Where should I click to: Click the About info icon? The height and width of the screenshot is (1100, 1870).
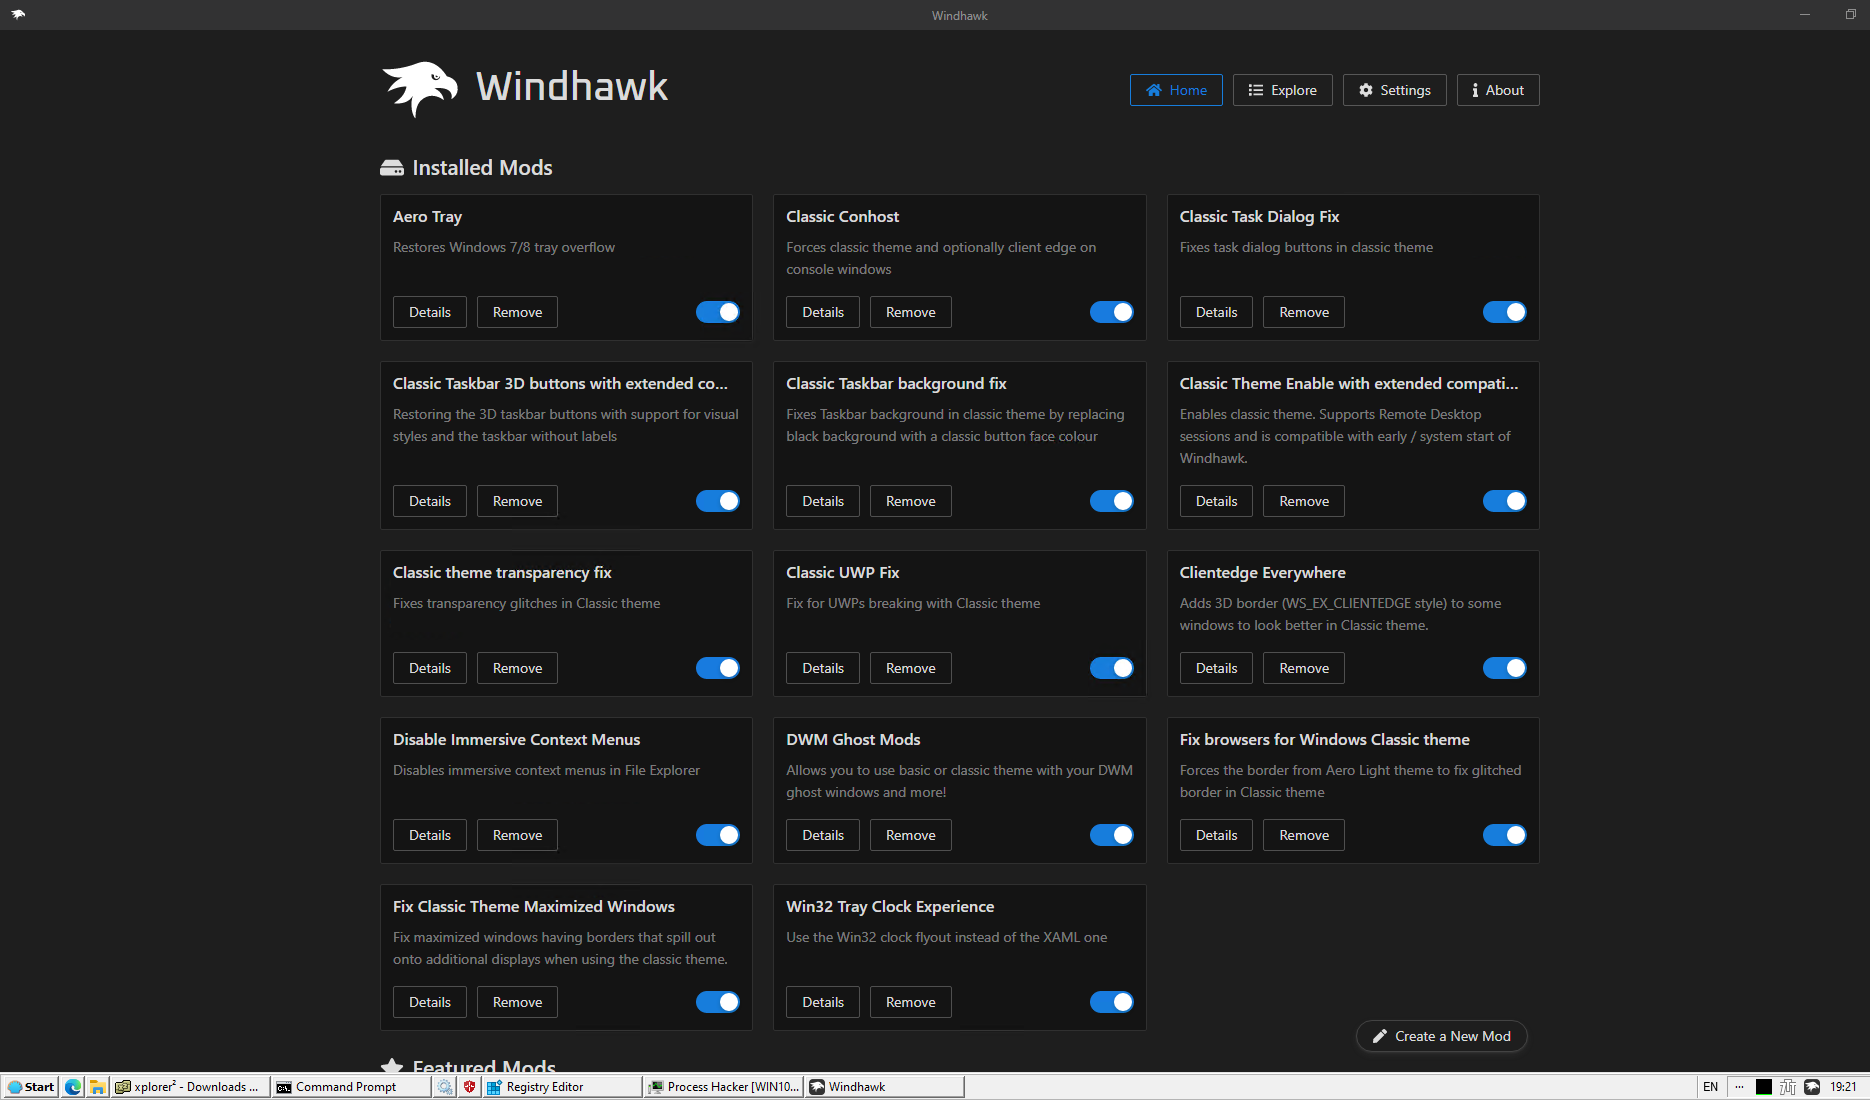click(1474, 90)
